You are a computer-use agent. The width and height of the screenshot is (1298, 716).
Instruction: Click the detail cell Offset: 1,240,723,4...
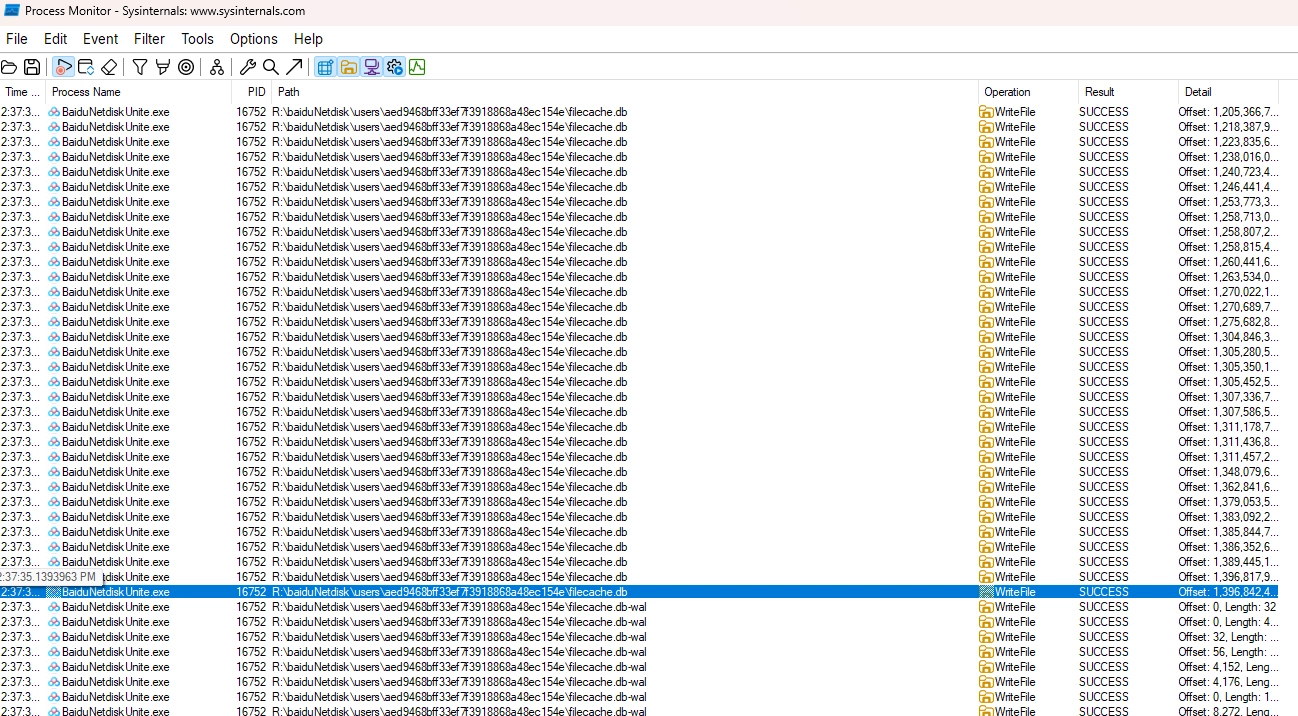tap(1228, 172)
